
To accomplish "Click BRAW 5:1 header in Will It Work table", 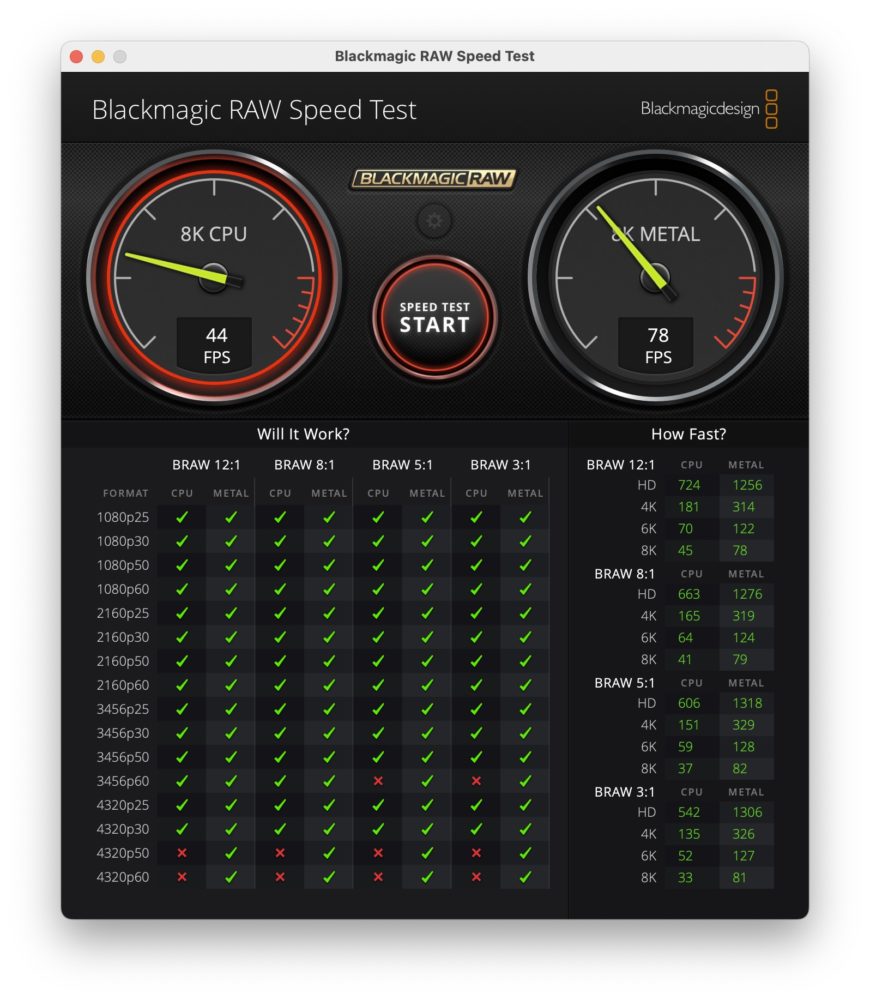I will [x=402, y=465].
